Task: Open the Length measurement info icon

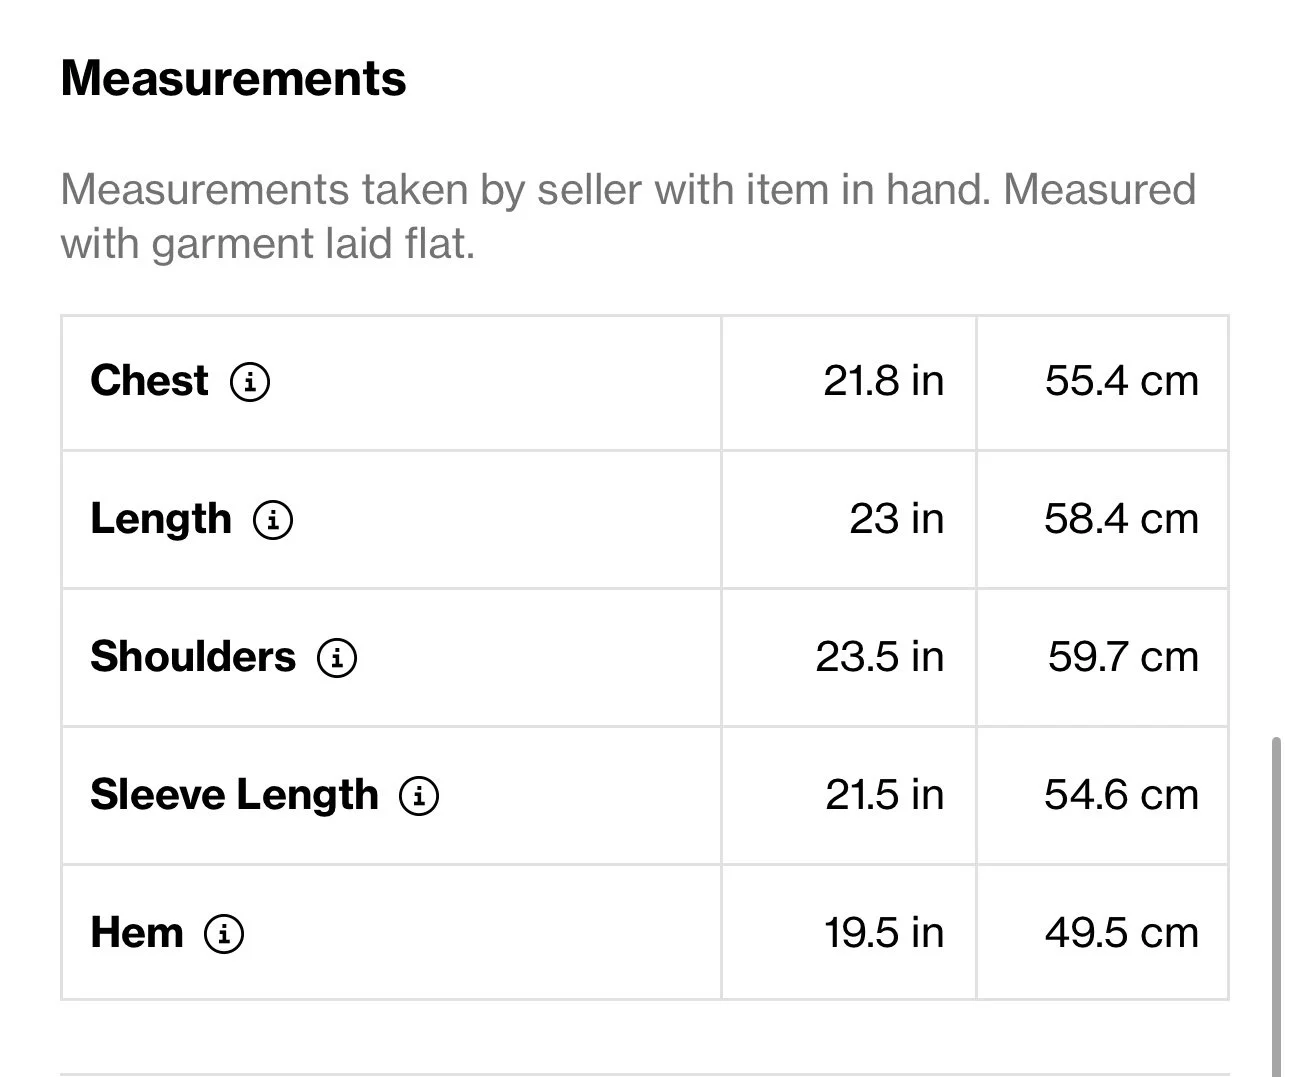Action: pyautogui.click(x=273, y=519)
